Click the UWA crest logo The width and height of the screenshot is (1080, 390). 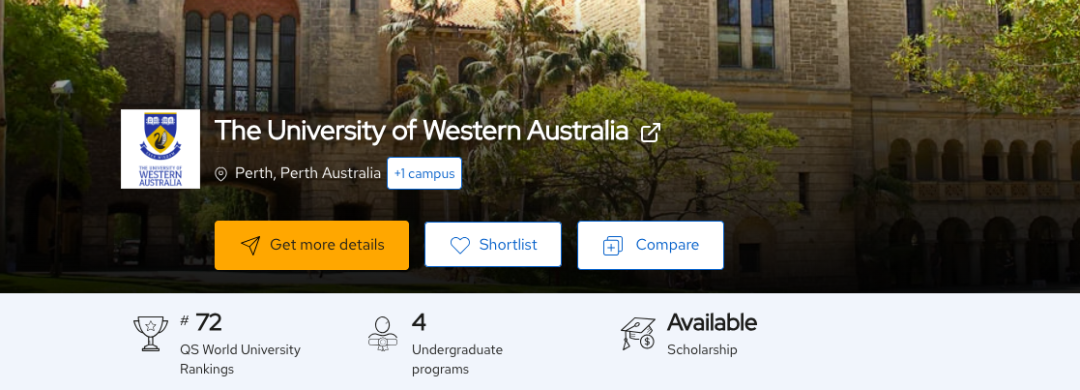160,149
